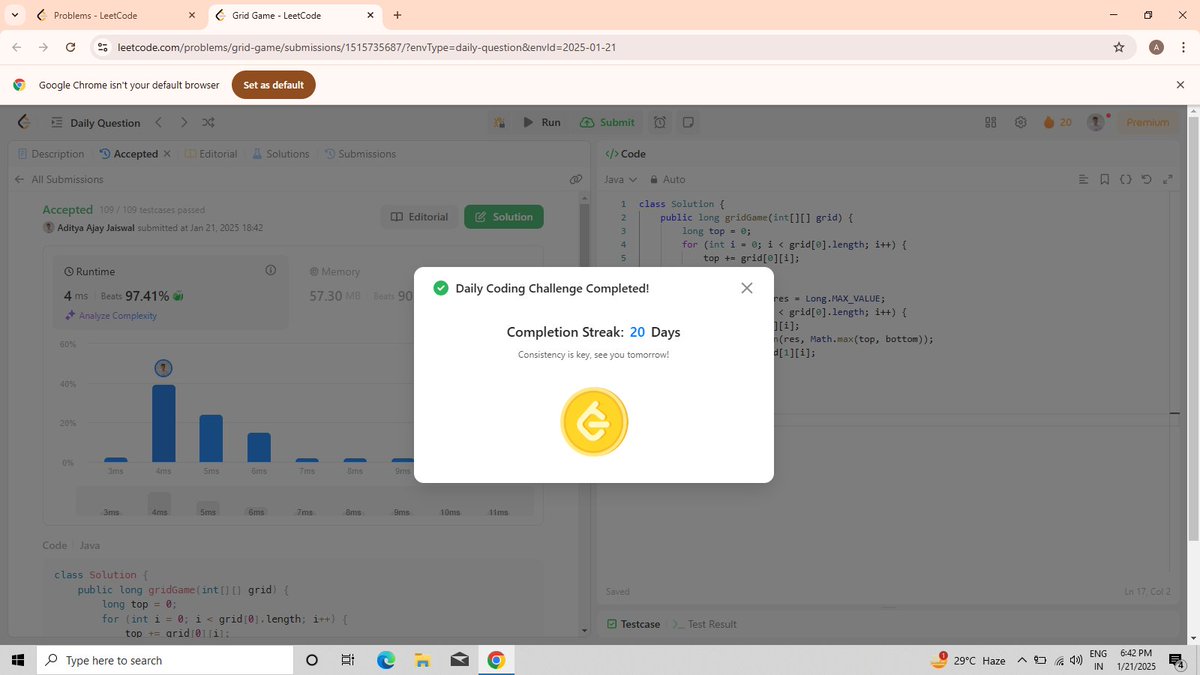Open the tab search dropdown arrow

point(15,16)
